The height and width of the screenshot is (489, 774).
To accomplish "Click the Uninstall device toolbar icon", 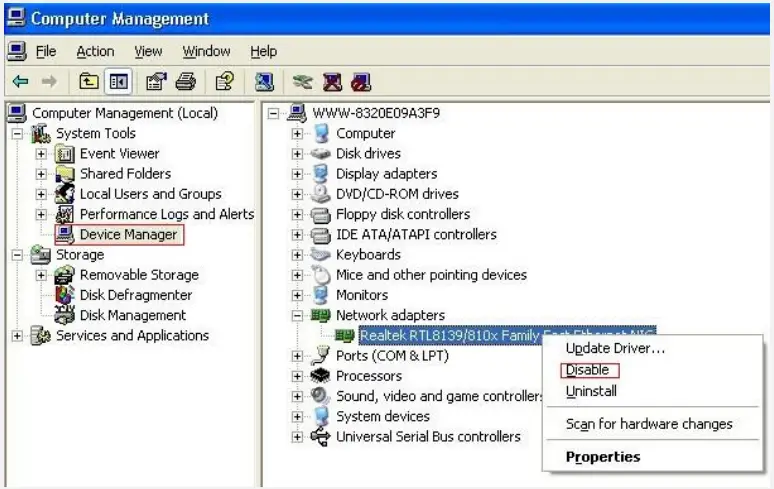I will pos(332,81).
